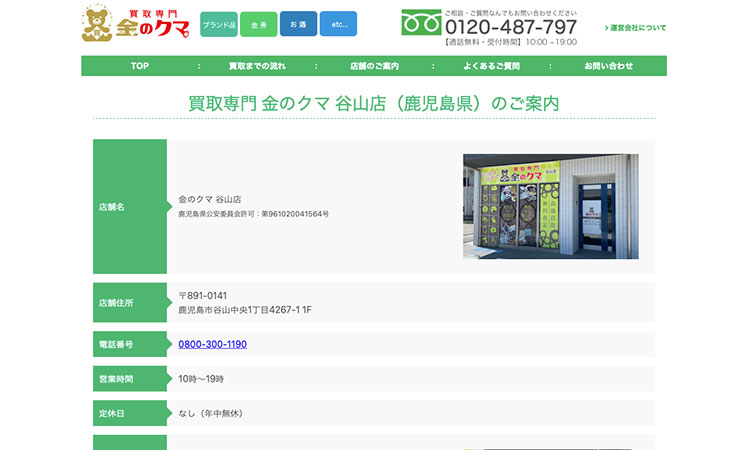The image size is (750, 450).
Task: Open the 金券 category button
Action: click(x=259, y=24)
